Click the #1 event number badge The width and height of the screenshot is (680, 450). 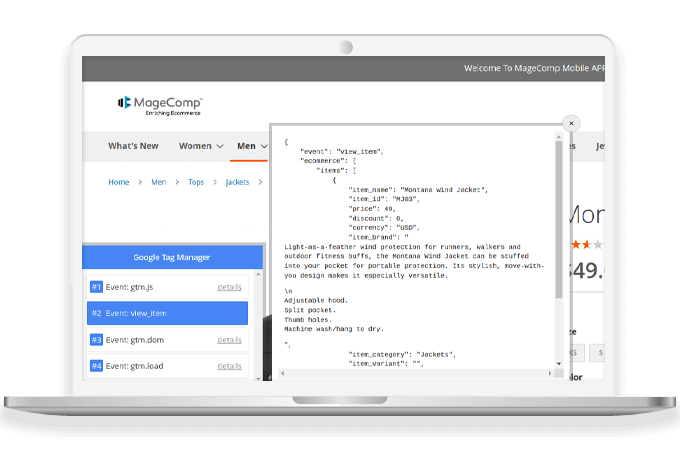[96, 287]
